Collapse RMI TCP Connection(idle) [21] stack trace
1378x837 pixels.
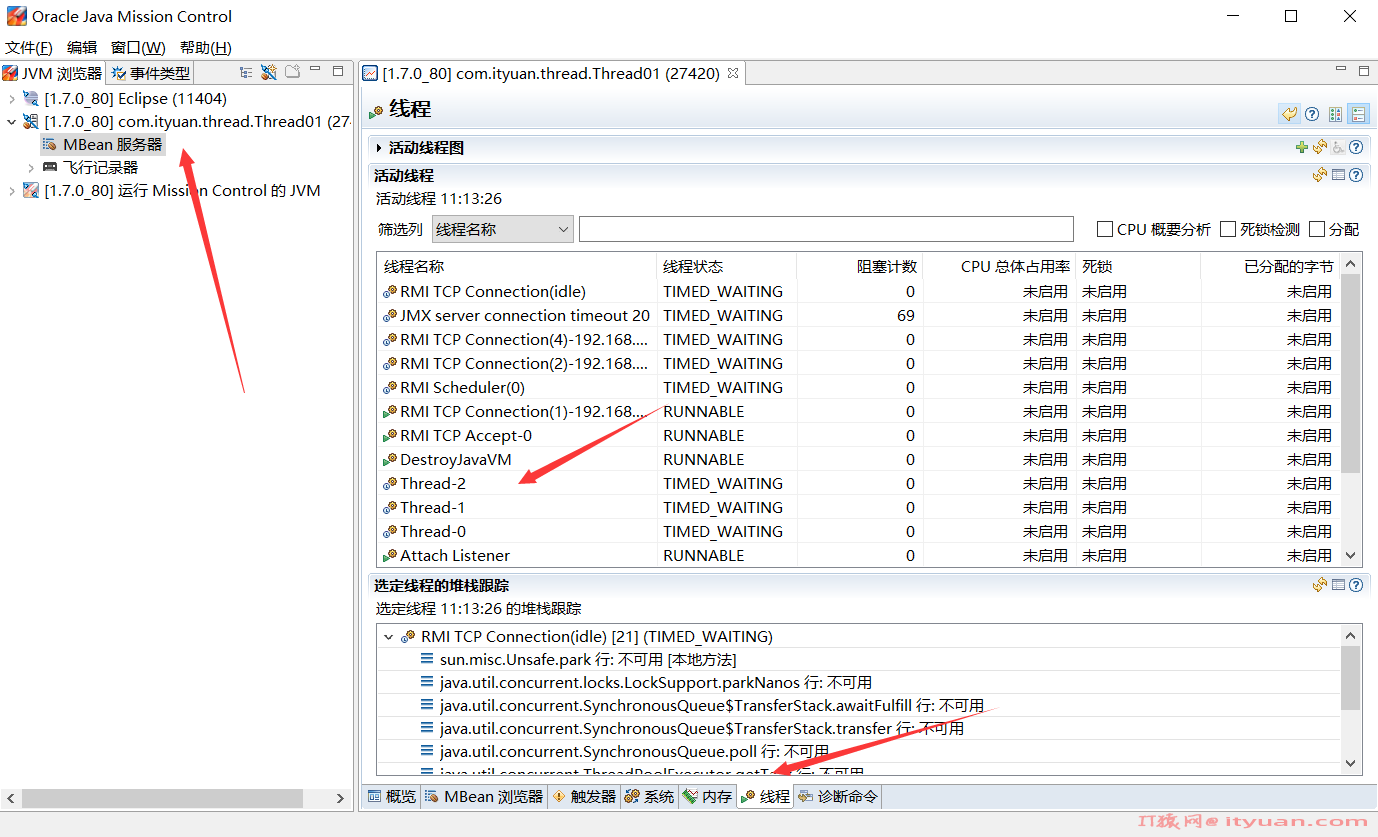pos(389,637)
